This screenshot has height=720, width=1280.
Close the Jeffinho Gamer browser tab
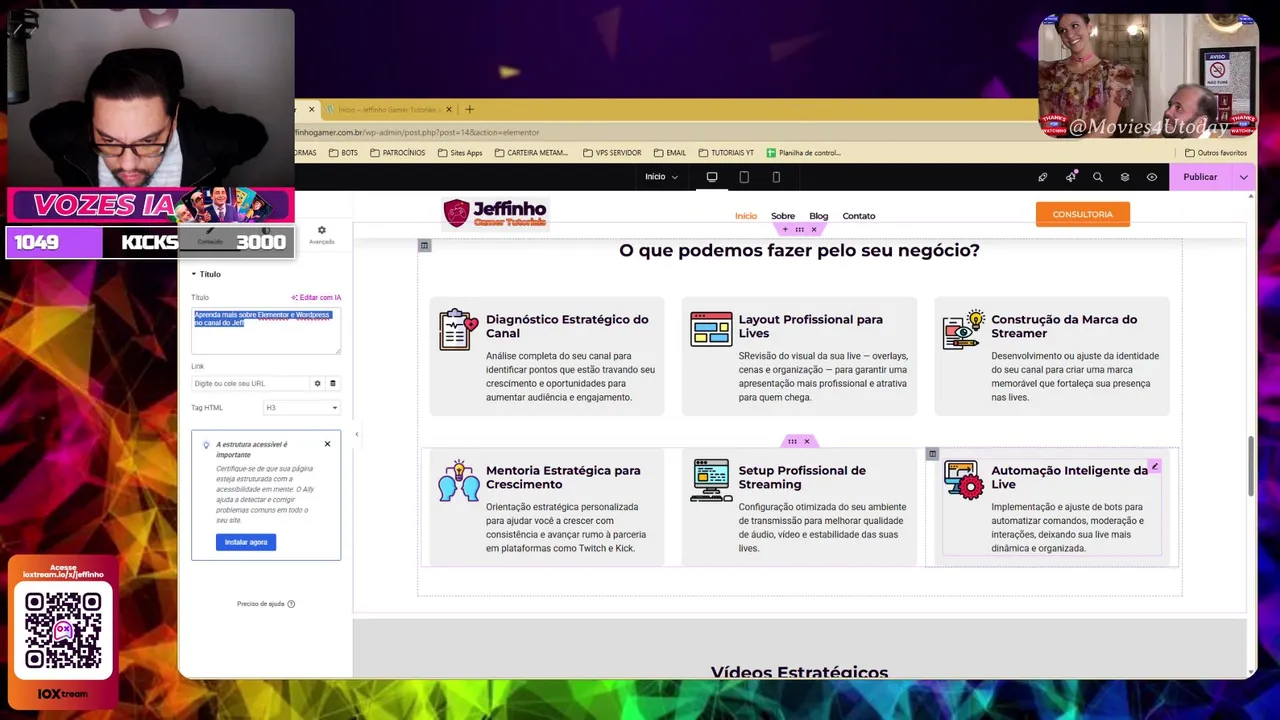449,109
